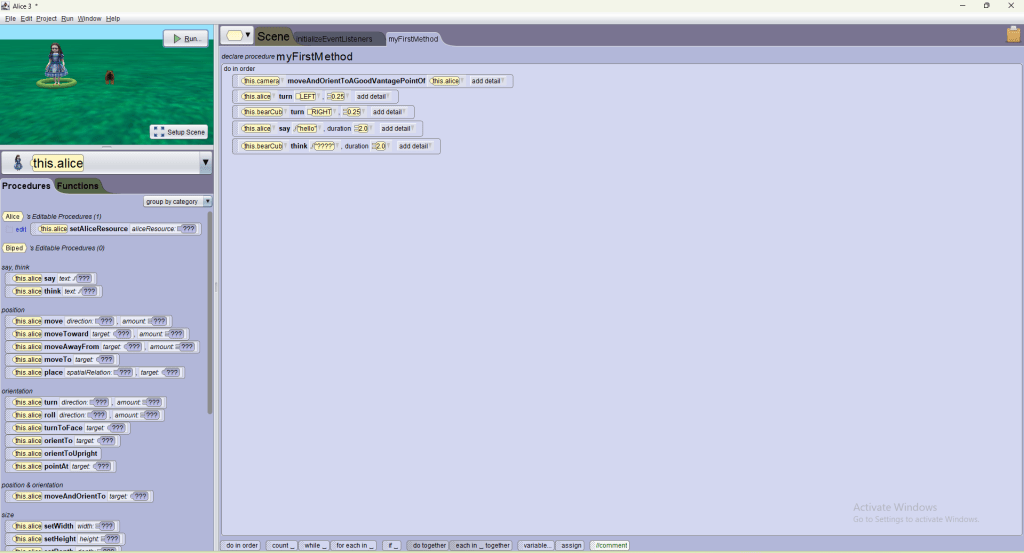
Task: Click the this.alice pointAt procedure tile
Action: [61, 466]
